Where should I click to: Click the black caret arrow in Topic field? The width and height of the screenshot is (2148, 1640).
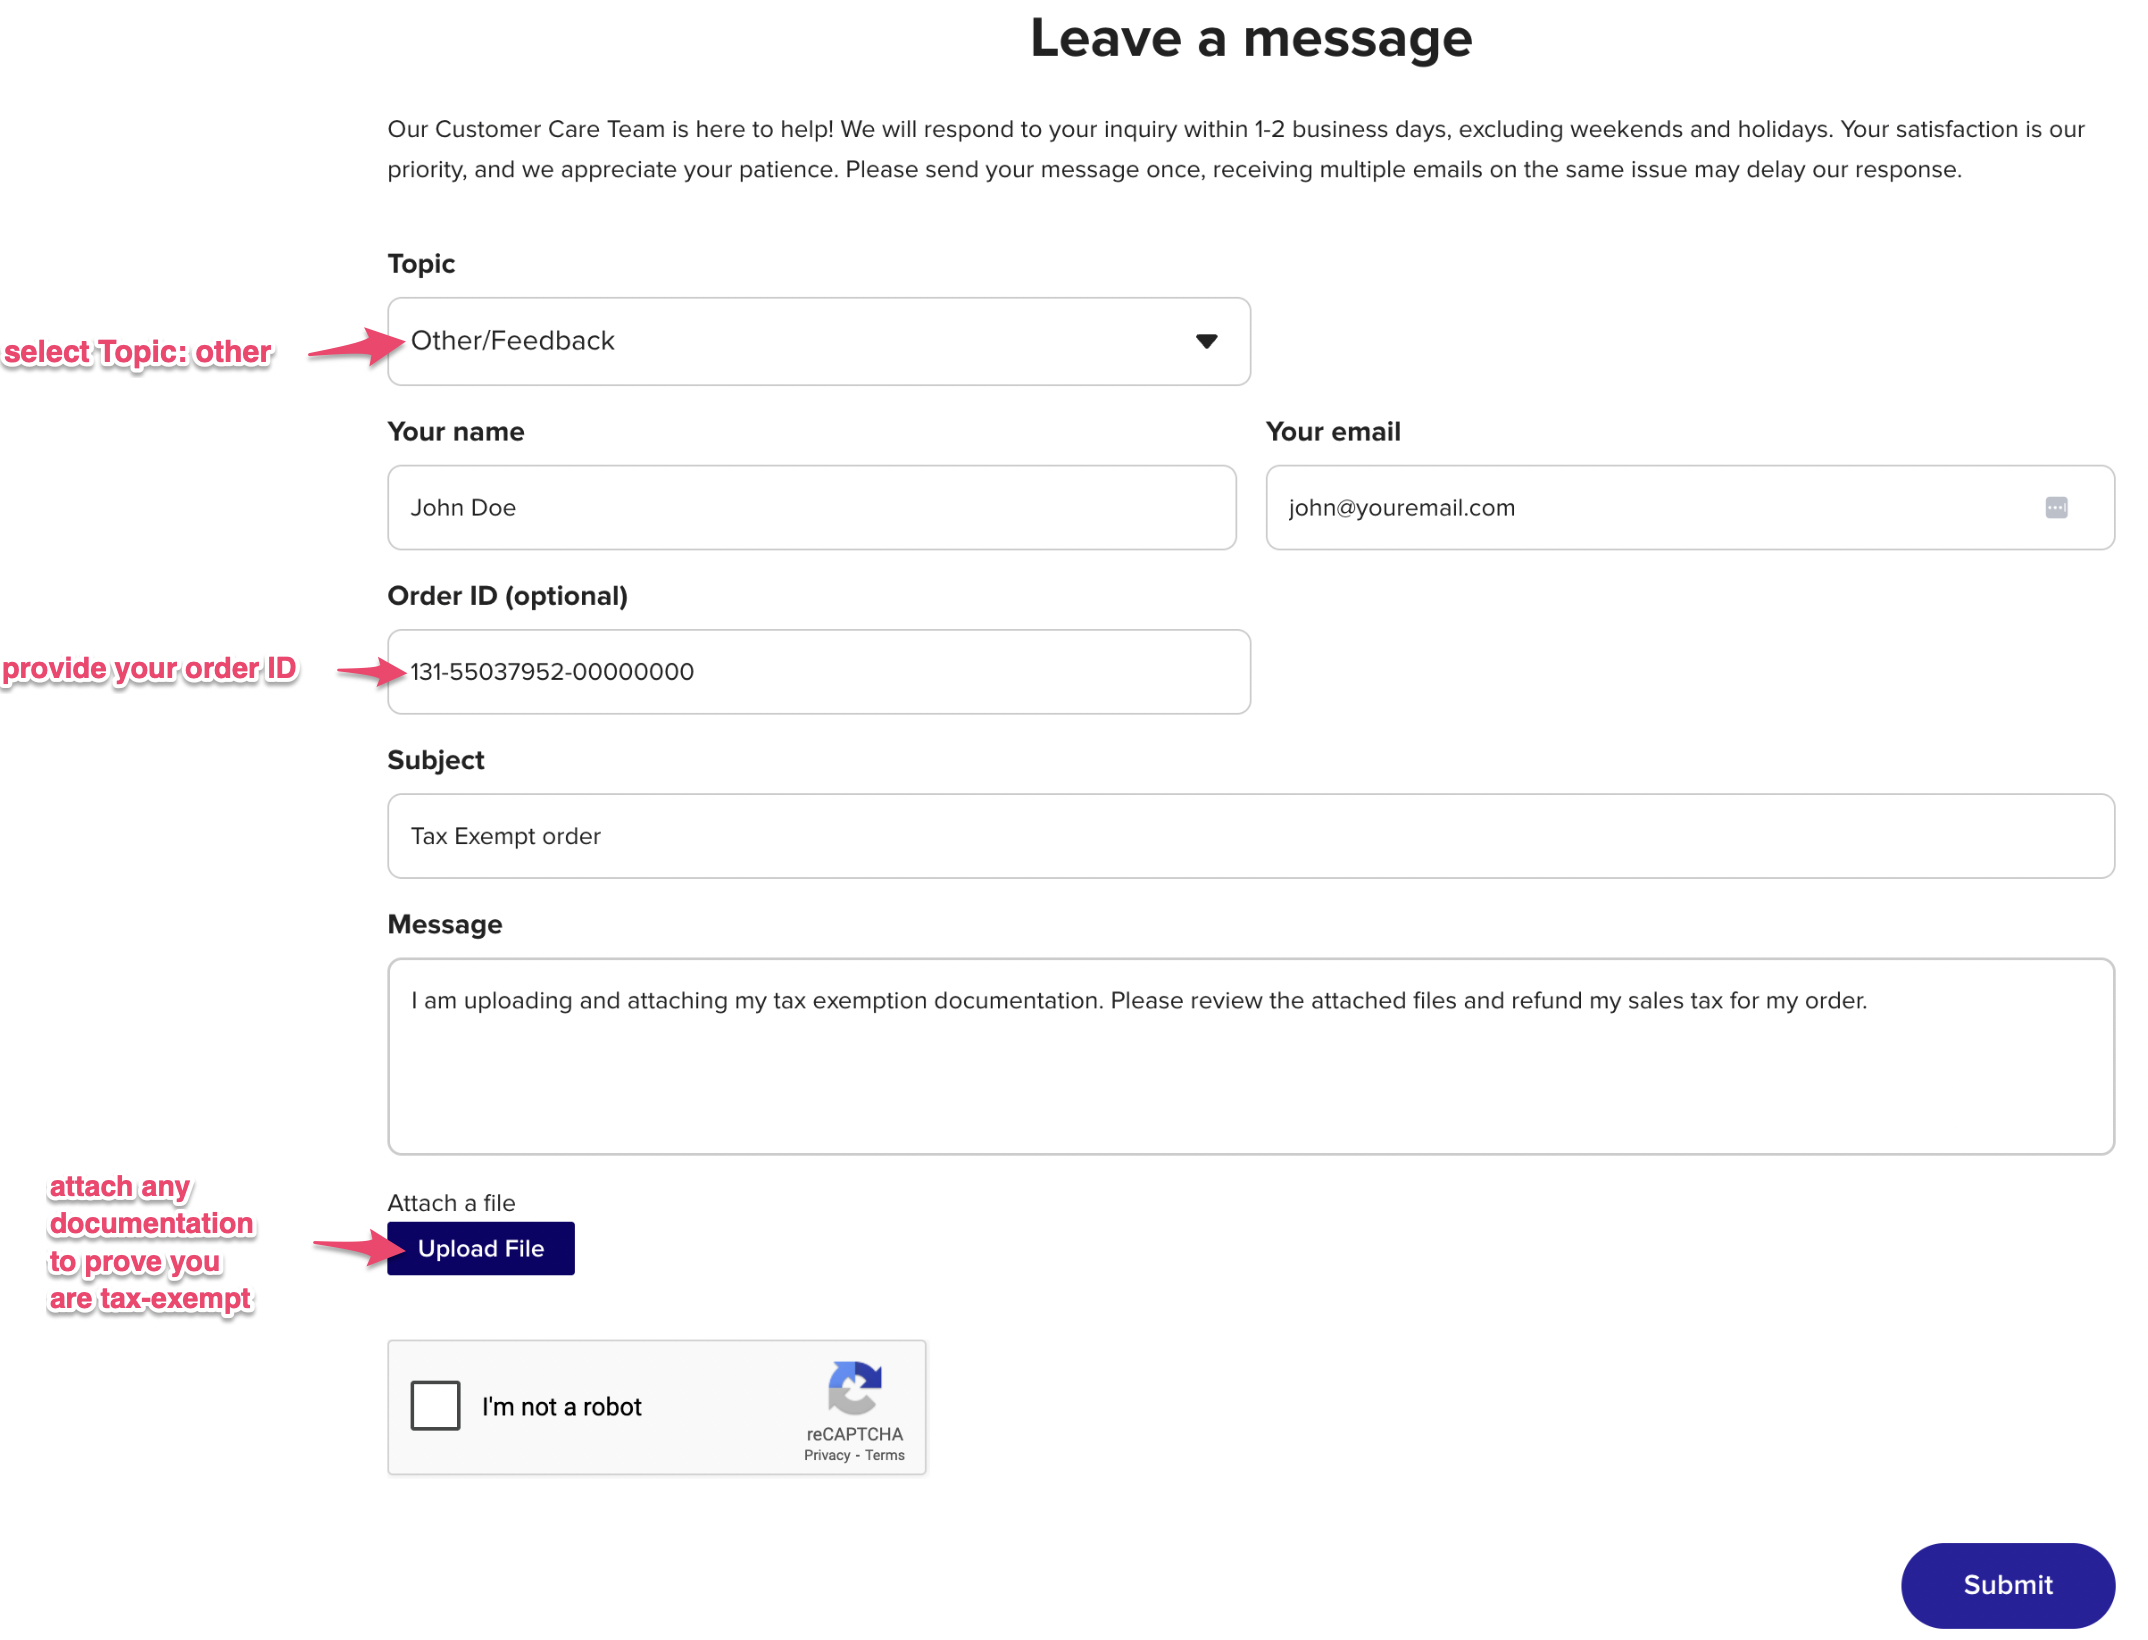(1207, 342)
